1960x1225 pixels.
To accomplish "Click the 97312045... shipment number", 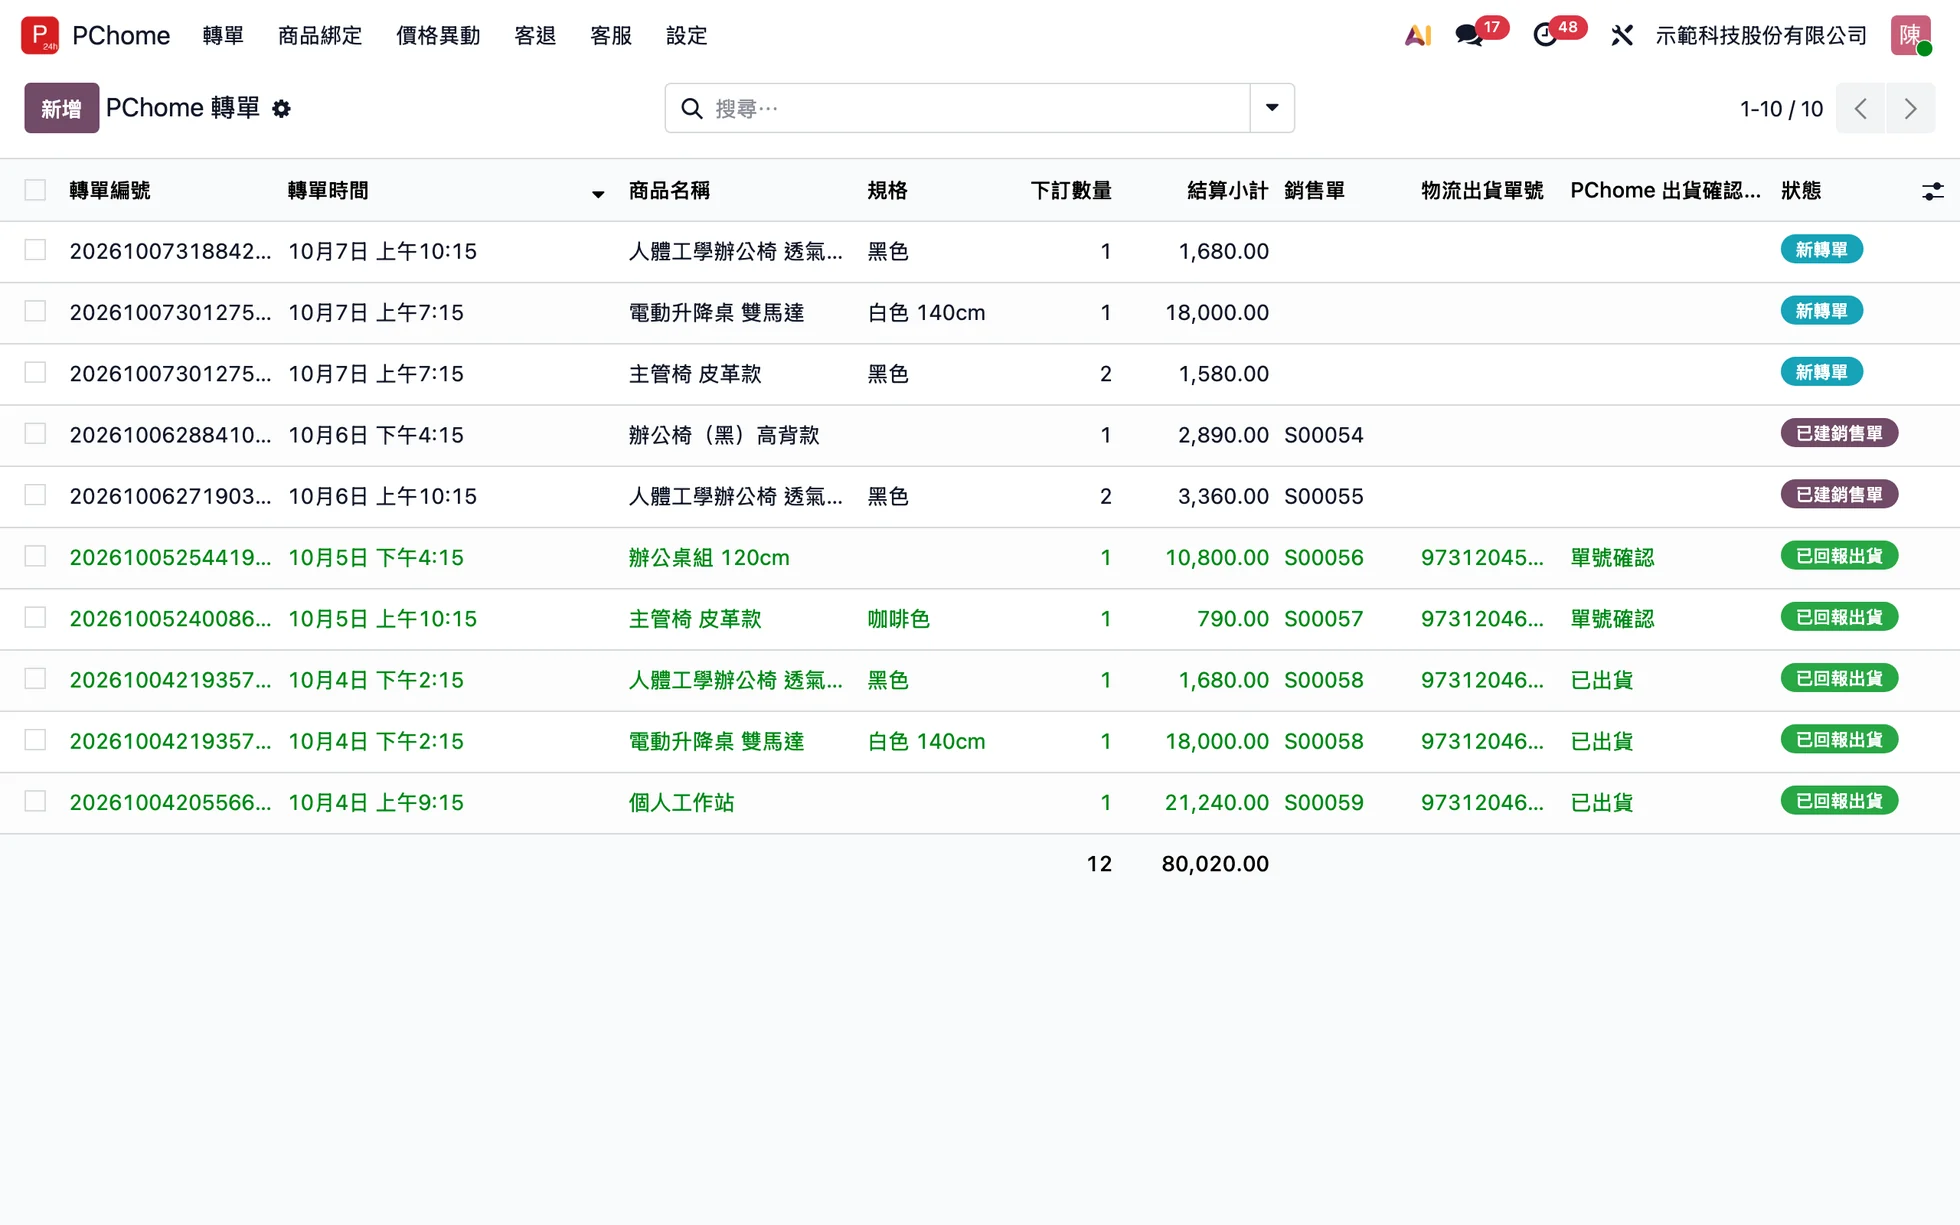I will 1482,558.
